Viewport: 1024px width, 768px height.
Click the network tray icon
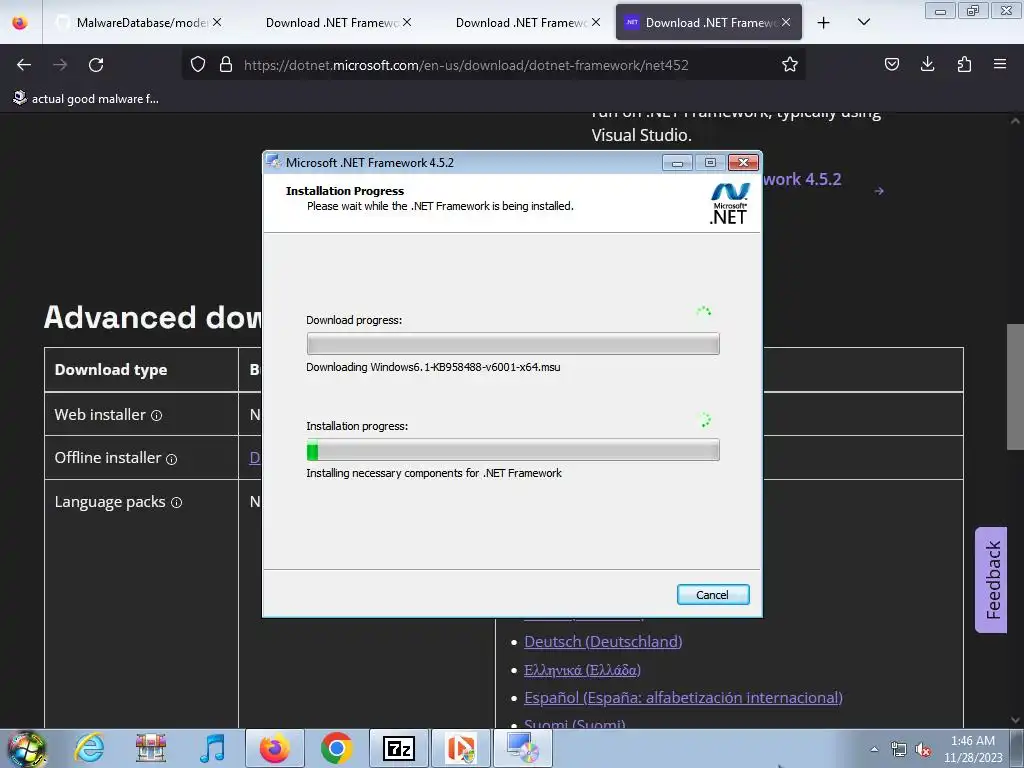pos(899,750)
